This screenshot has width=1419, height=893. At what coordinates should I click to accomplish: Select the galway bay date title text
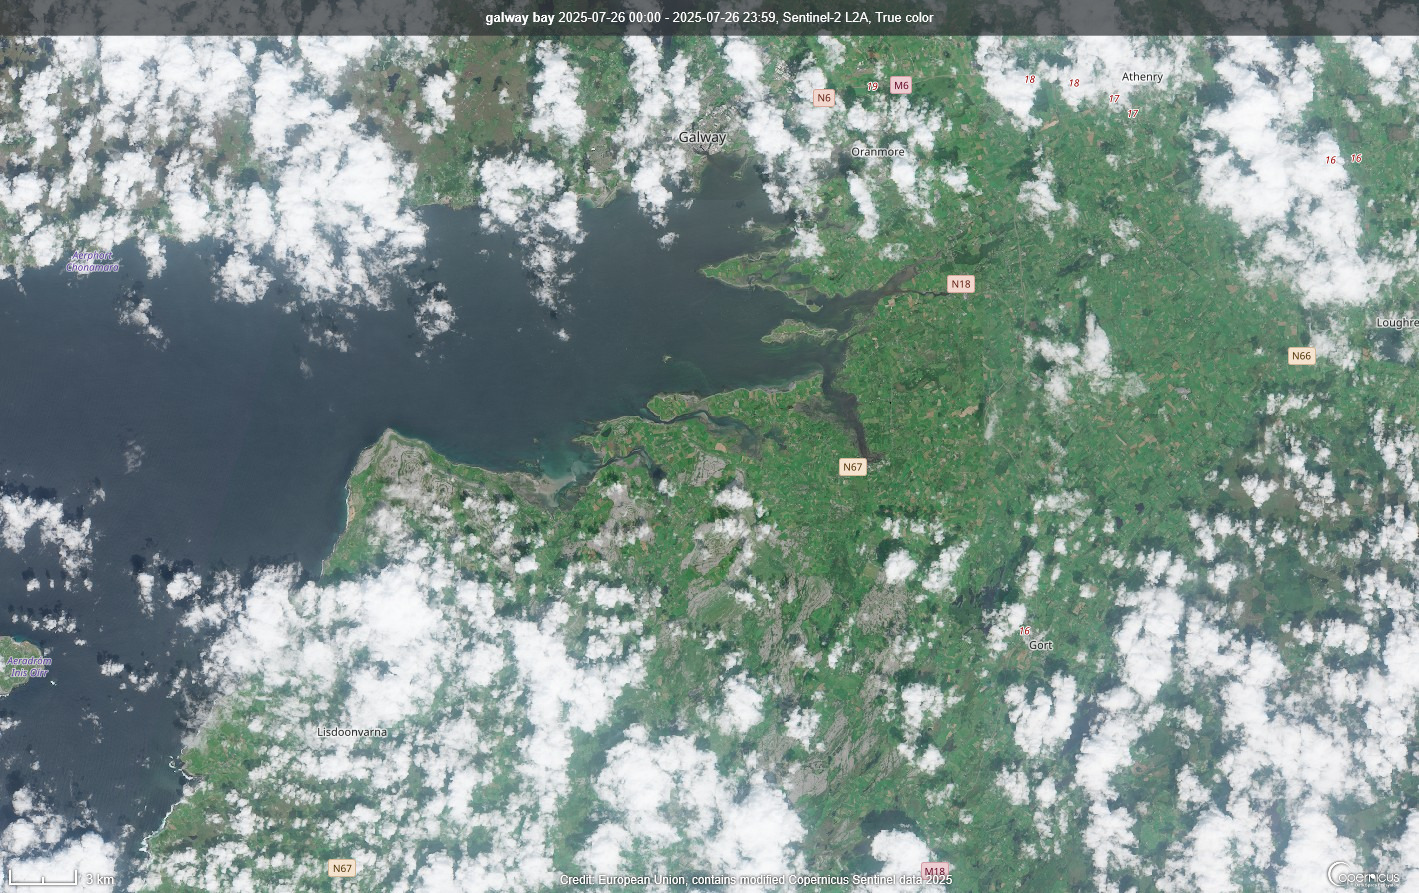tap(709, 18)
